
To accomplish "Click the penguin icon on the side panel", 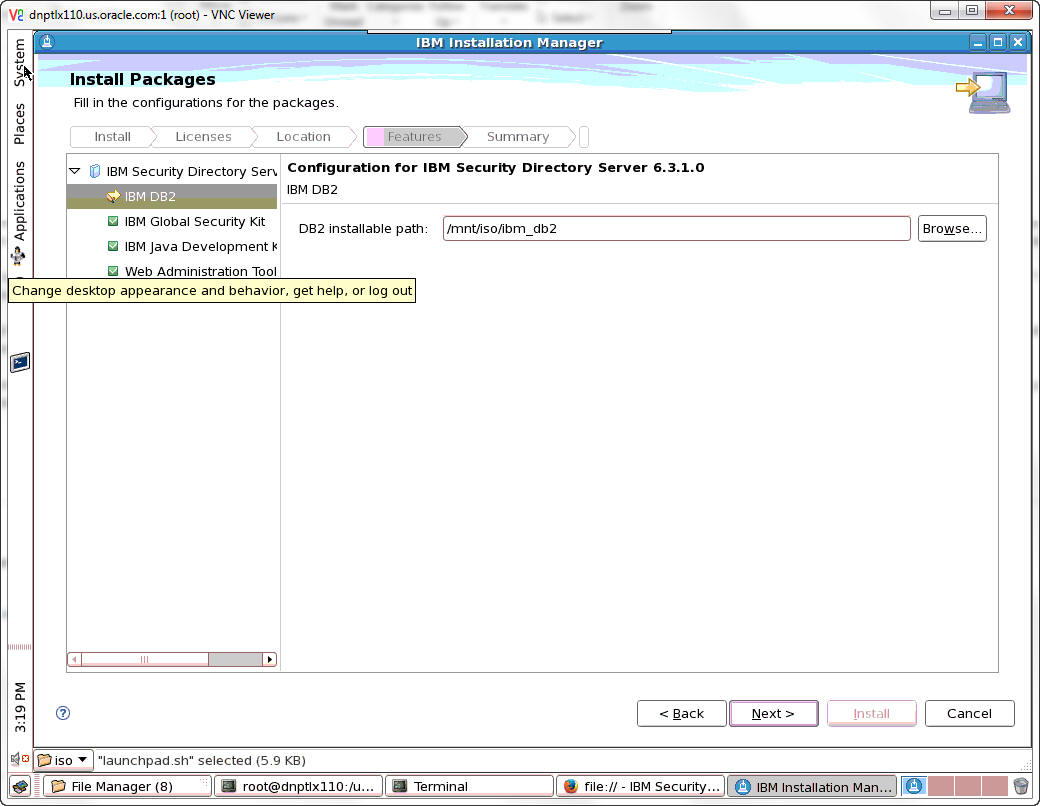I will pos(18,255).
